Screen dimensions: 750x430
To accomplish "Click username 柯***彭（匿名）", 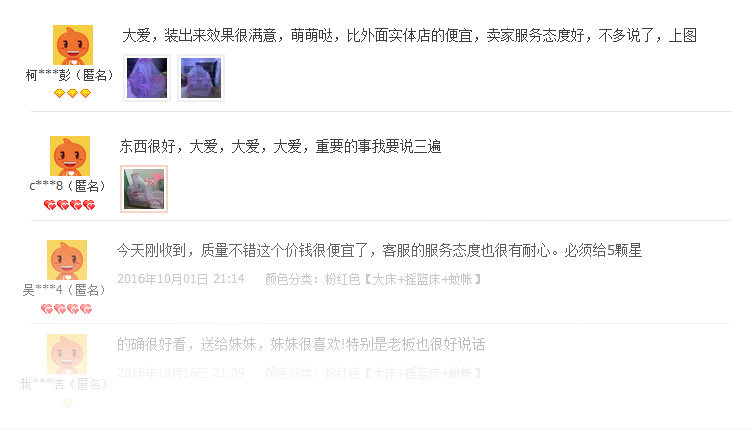I will coord(69,75).
